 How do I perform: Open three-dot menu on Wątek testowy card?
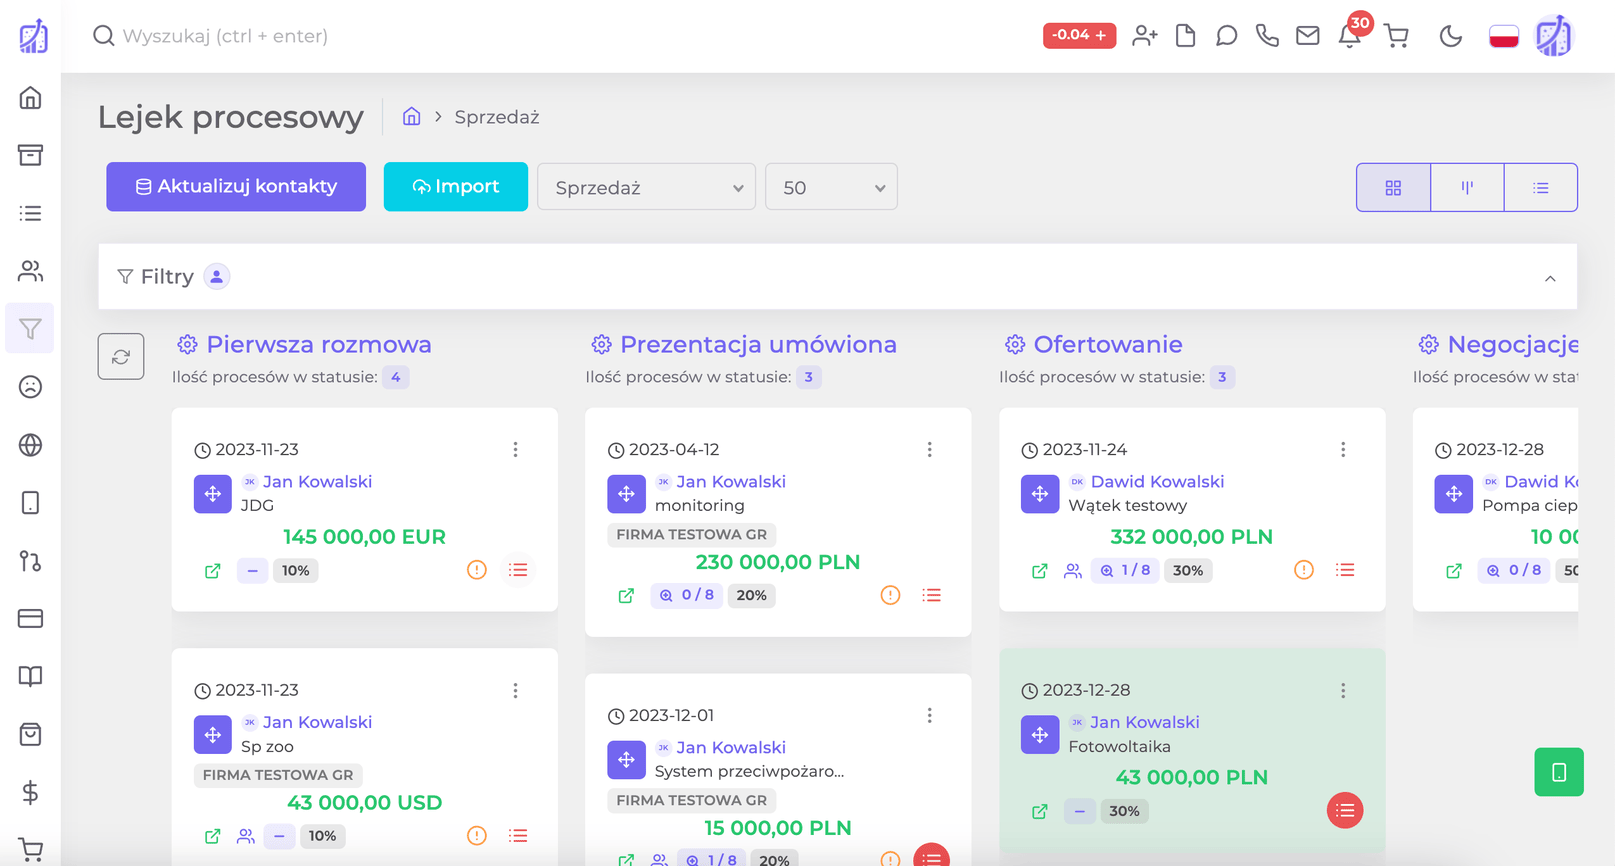[x=1344, y=450]
